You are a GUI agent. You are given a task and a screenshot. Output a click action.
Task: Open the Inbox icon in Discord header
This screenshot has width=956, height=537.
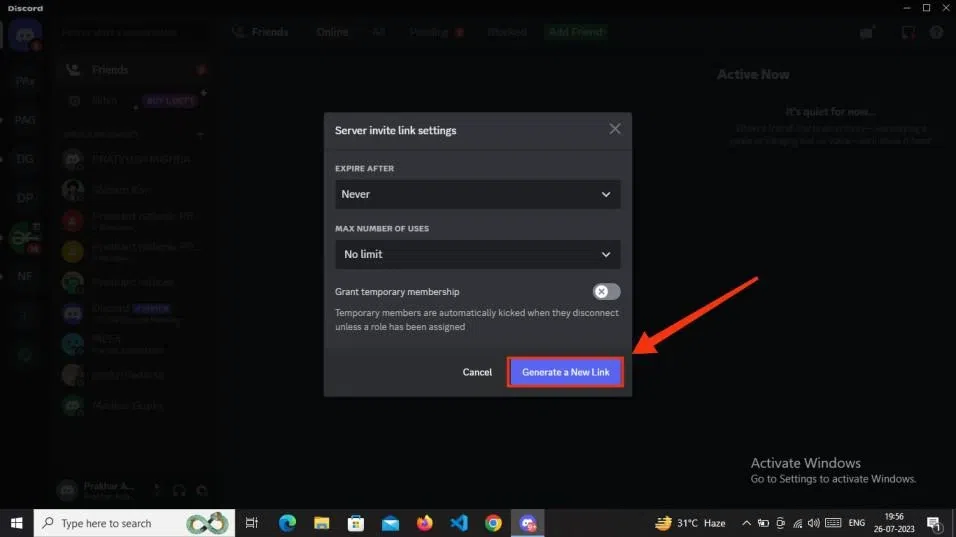click(908, 32)
